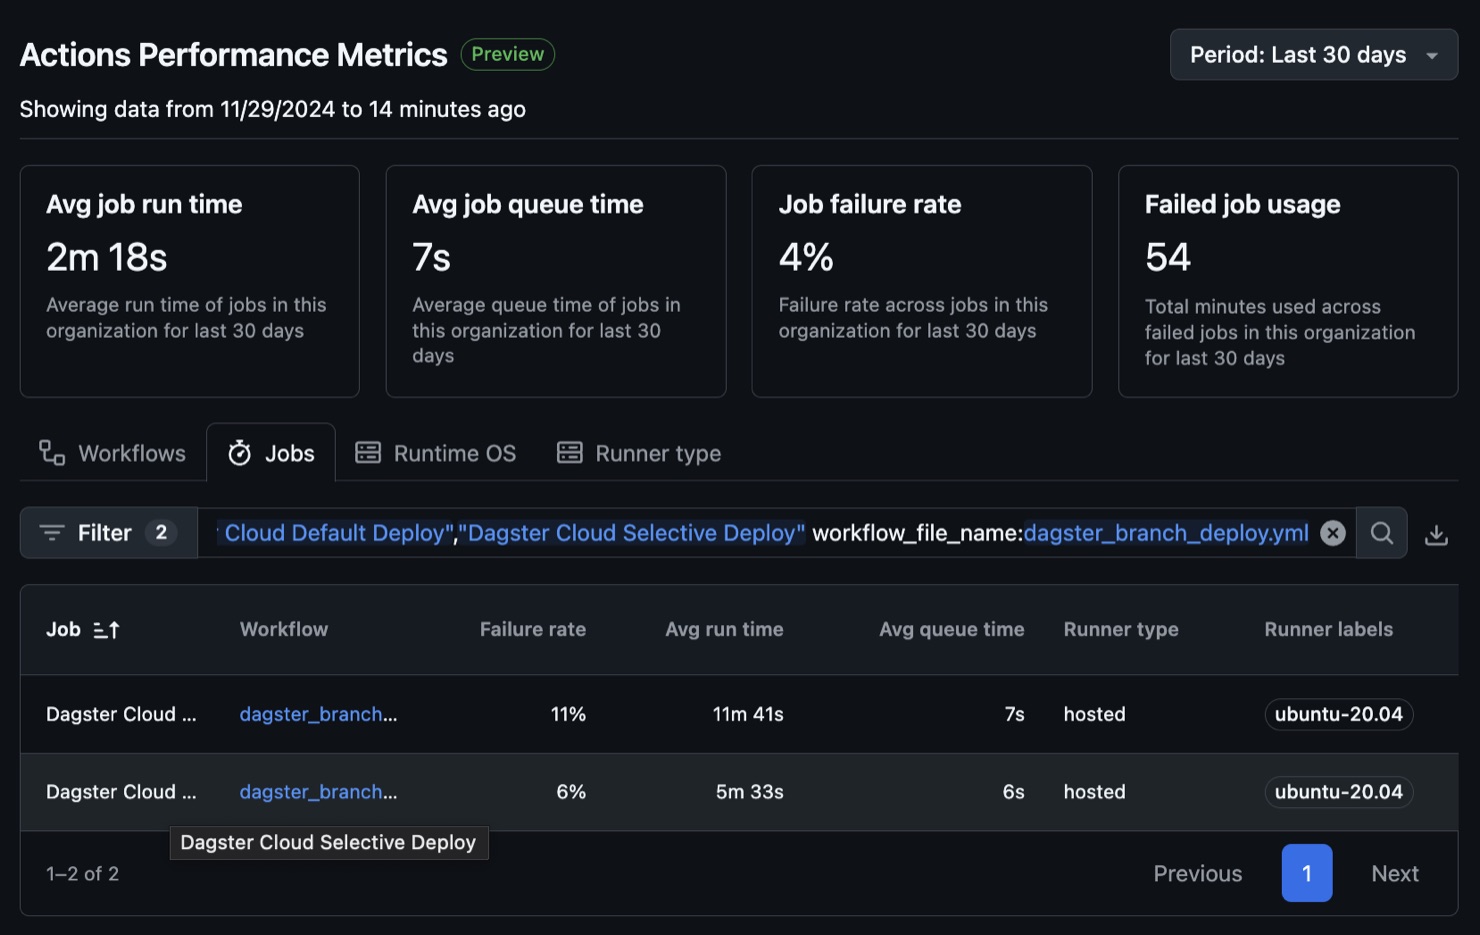Click the 6% failure rate cell
1480x935 pixels.
point(571,792)
